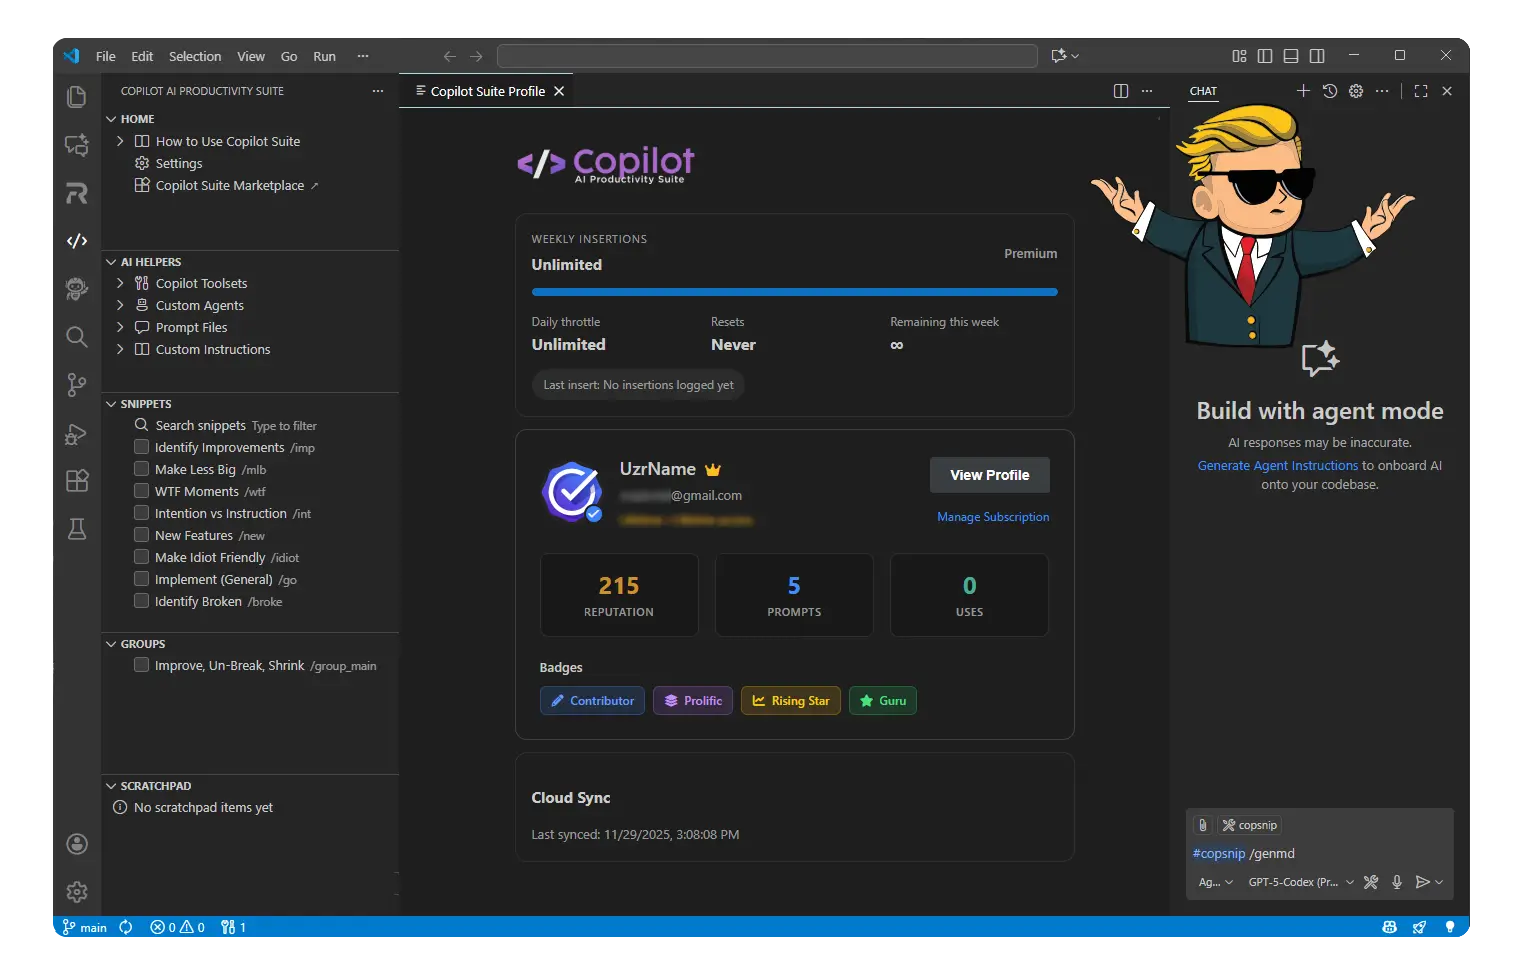Click the Accounts icon in activity bar

pos(76,844)
